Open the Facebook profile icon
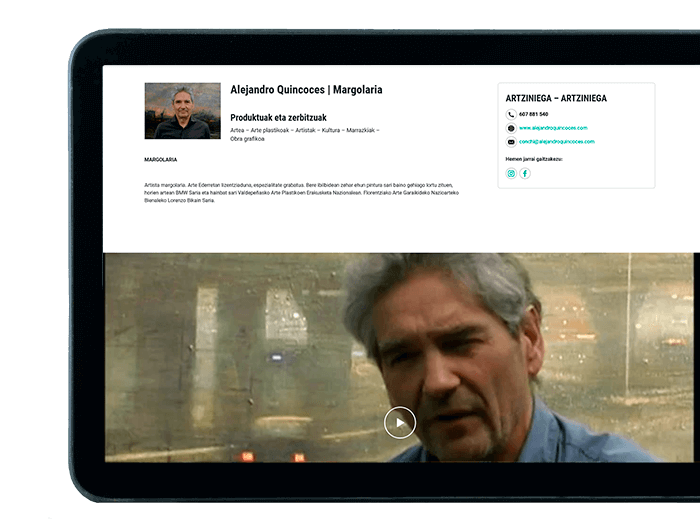The width and height of the screenshot is (700, 530). tap(525, 173)
